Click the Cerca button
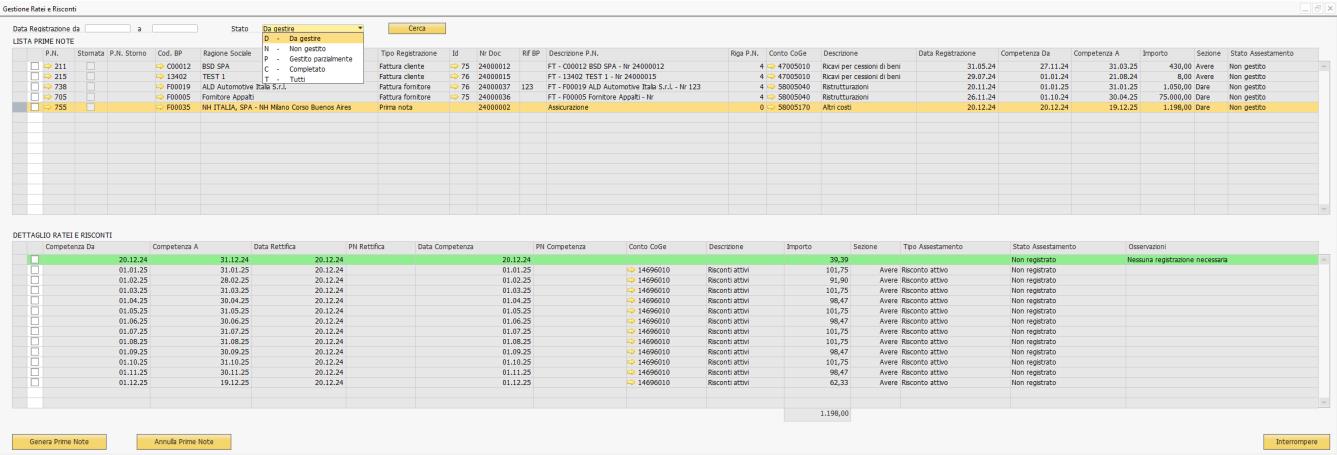The image size is (1337, 455). (x=416, y=28)
